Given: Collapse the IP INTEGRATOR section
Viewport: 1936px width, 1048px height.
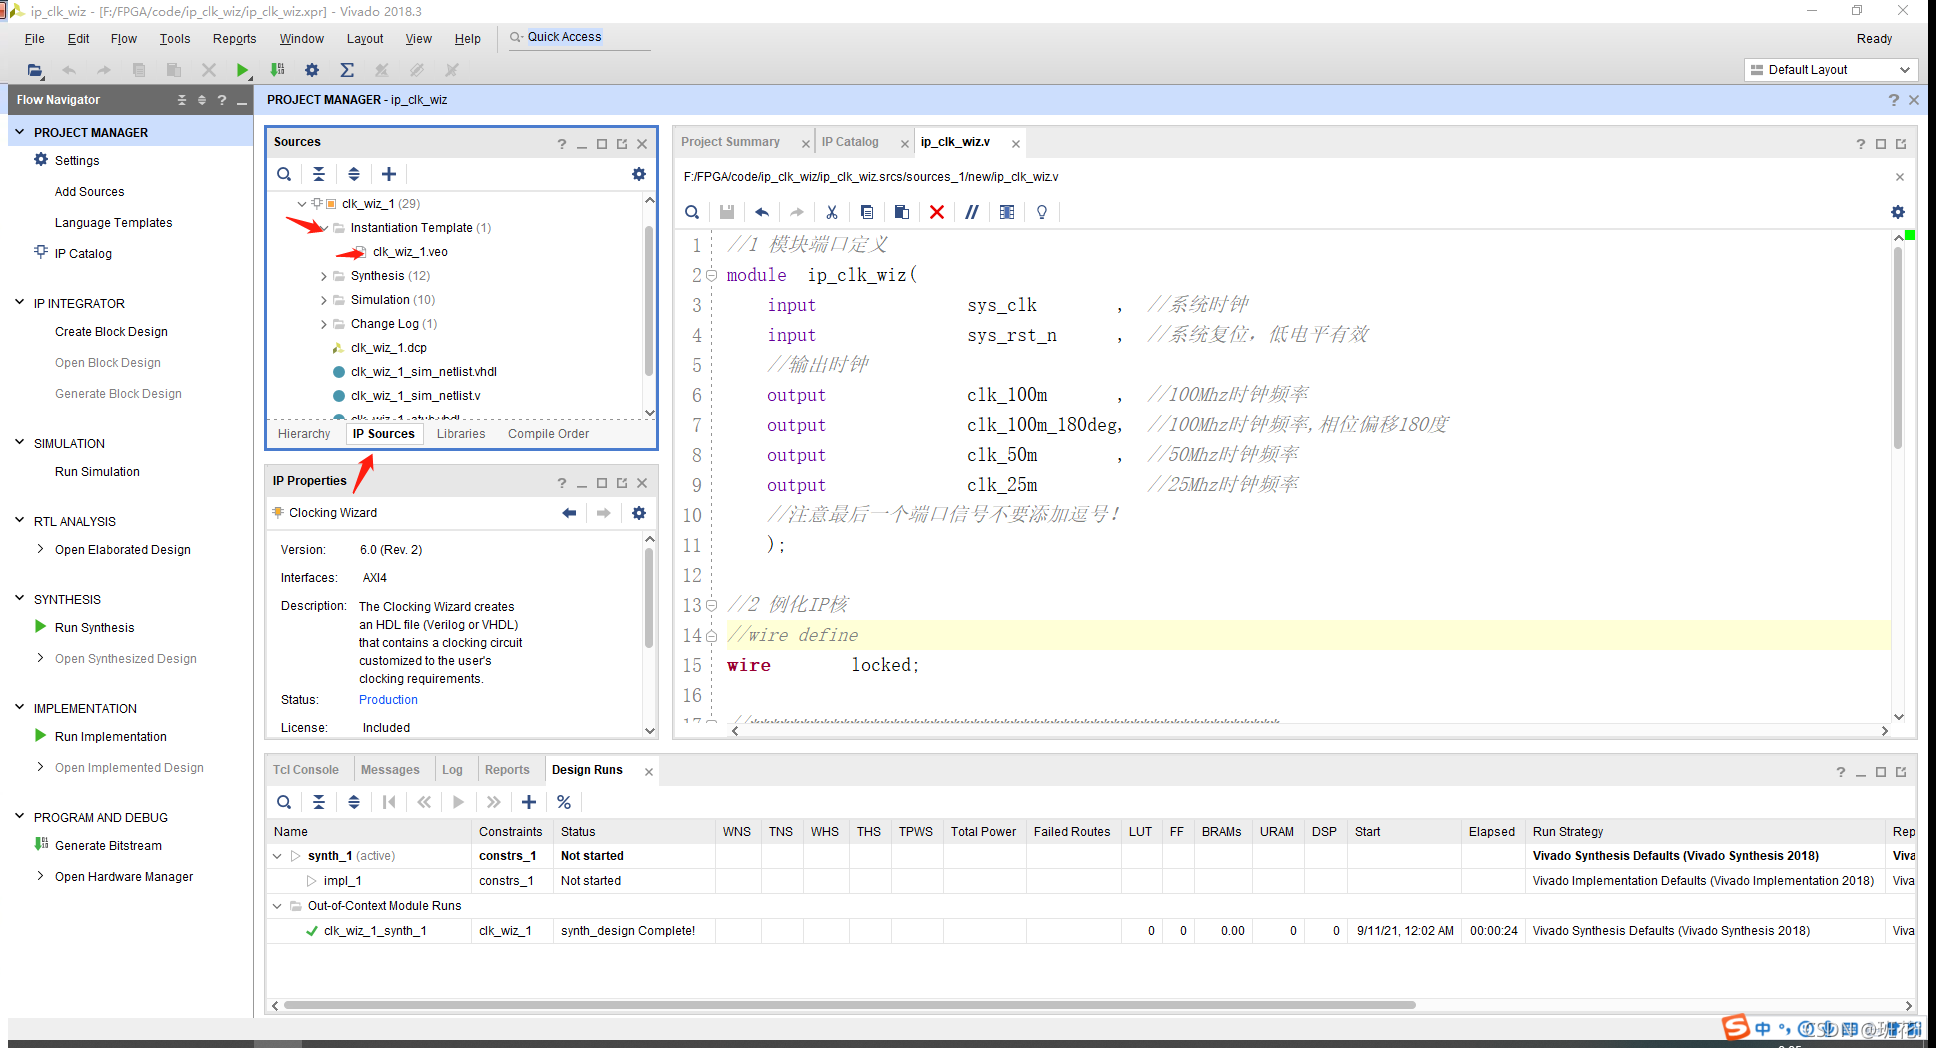Looking at the screenshot, I should pyautogui.click(x=19, y=302).
